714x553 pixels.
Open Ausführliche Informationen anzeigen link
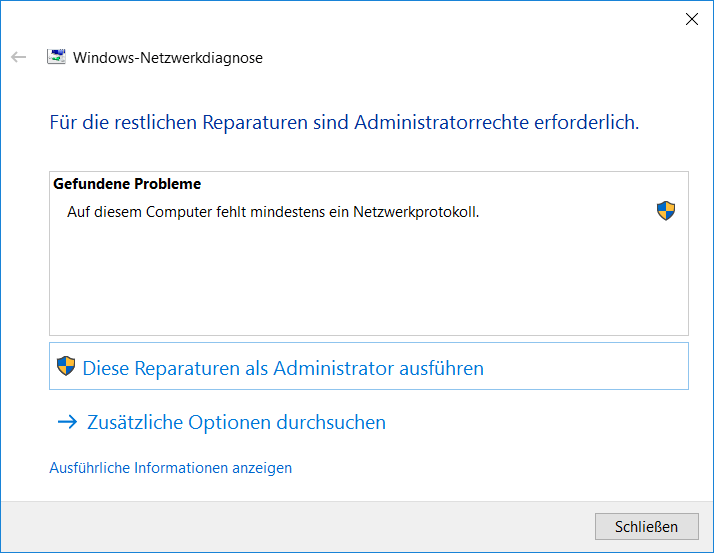pyautogui.click(x=170, y=468)
